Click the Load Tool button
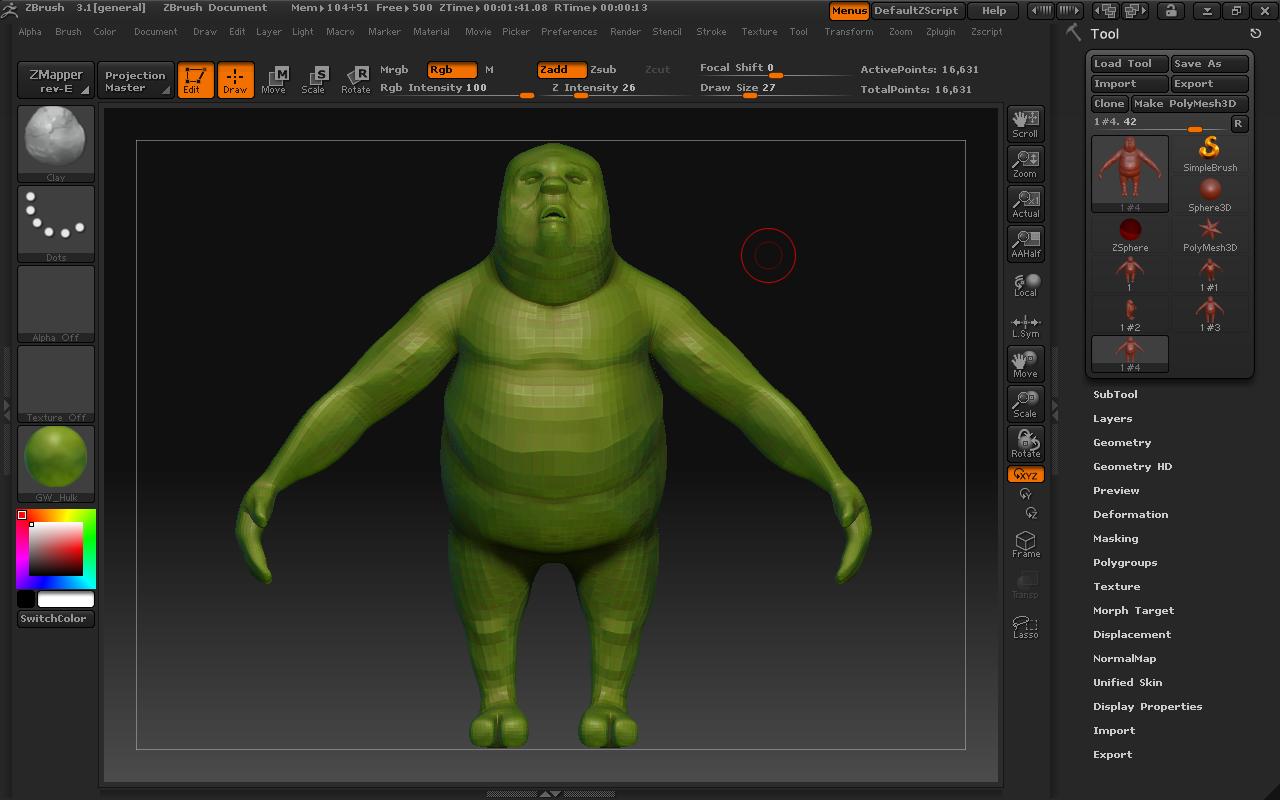 1129,64
